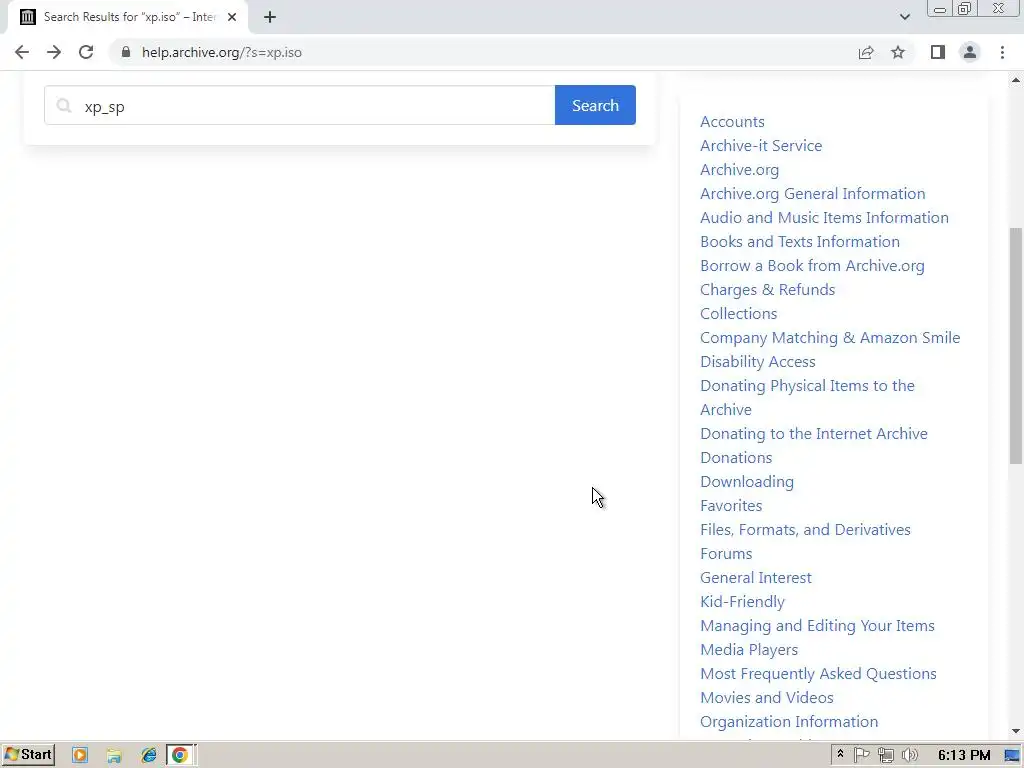The height and width of the screenshot is (768, 1024).
Task: Click the page vertical scrollbar thumb
Action: point(1016,345)
